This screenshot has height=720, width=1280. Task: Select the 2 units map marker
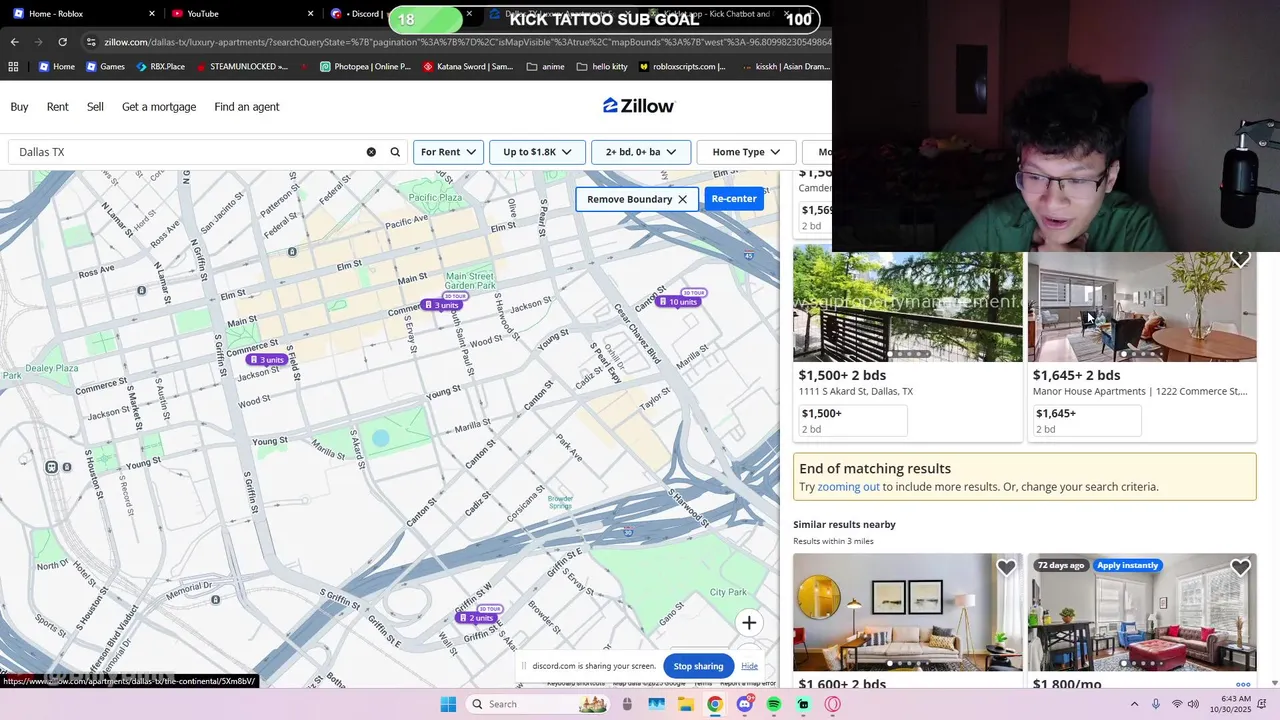476,618
